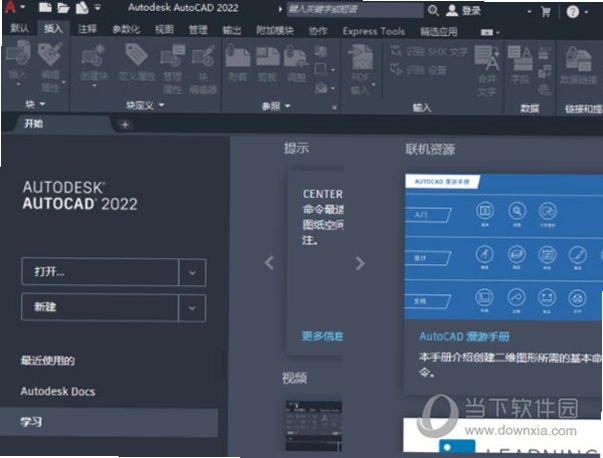The width and height of the screenshot is (603, 458).
Task: Select 学习 in the start sidebar
Action: pyautogui.click(x=108, y=422)
